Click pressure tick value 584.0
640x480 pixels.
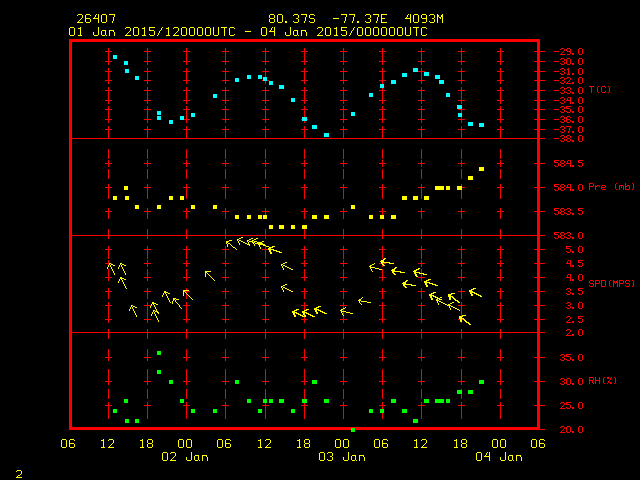coord(569,188)
